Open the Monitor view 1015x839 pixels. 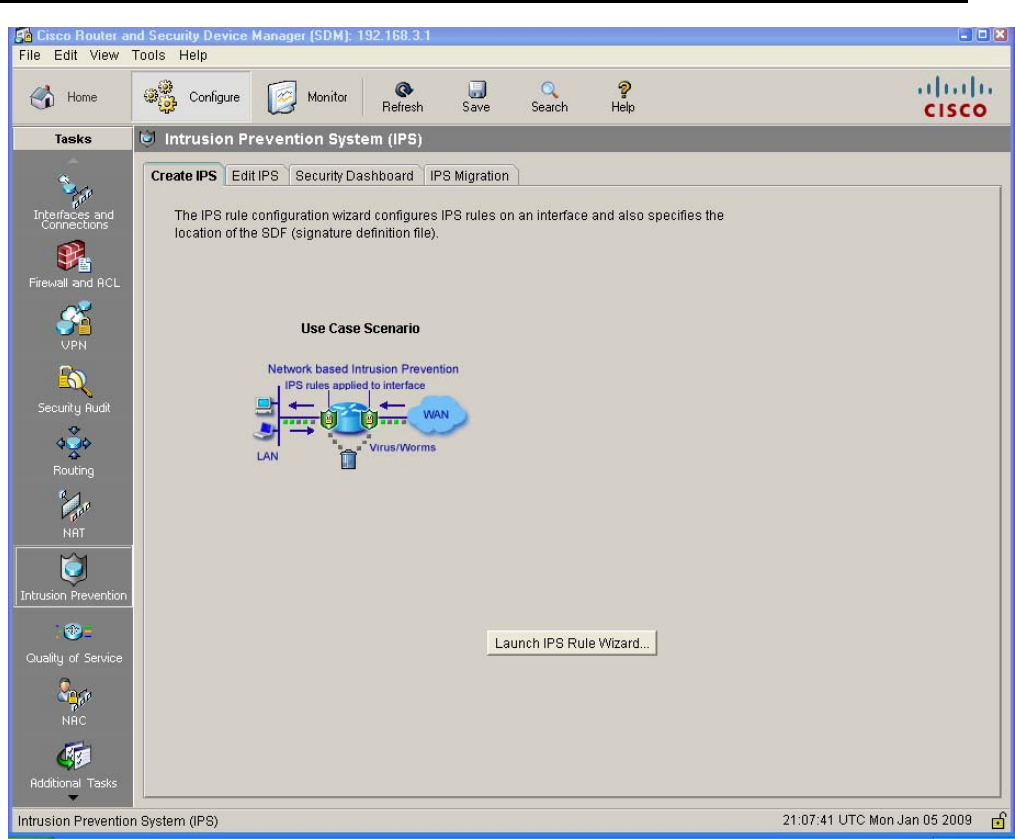307,97
